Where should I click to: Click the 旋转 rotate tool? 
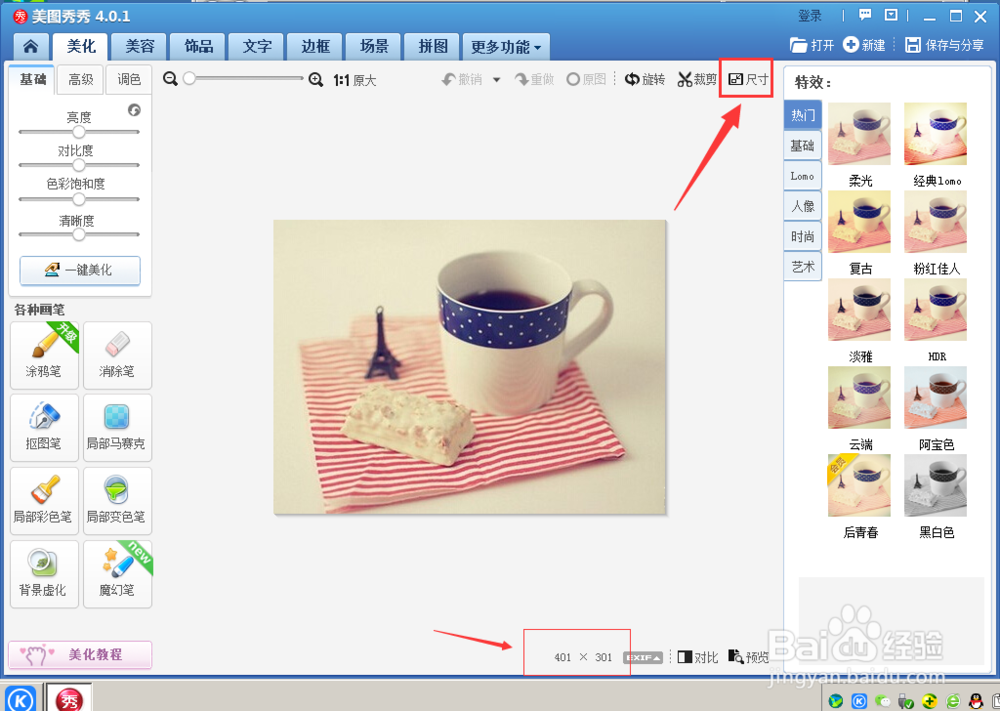[645, 79]
